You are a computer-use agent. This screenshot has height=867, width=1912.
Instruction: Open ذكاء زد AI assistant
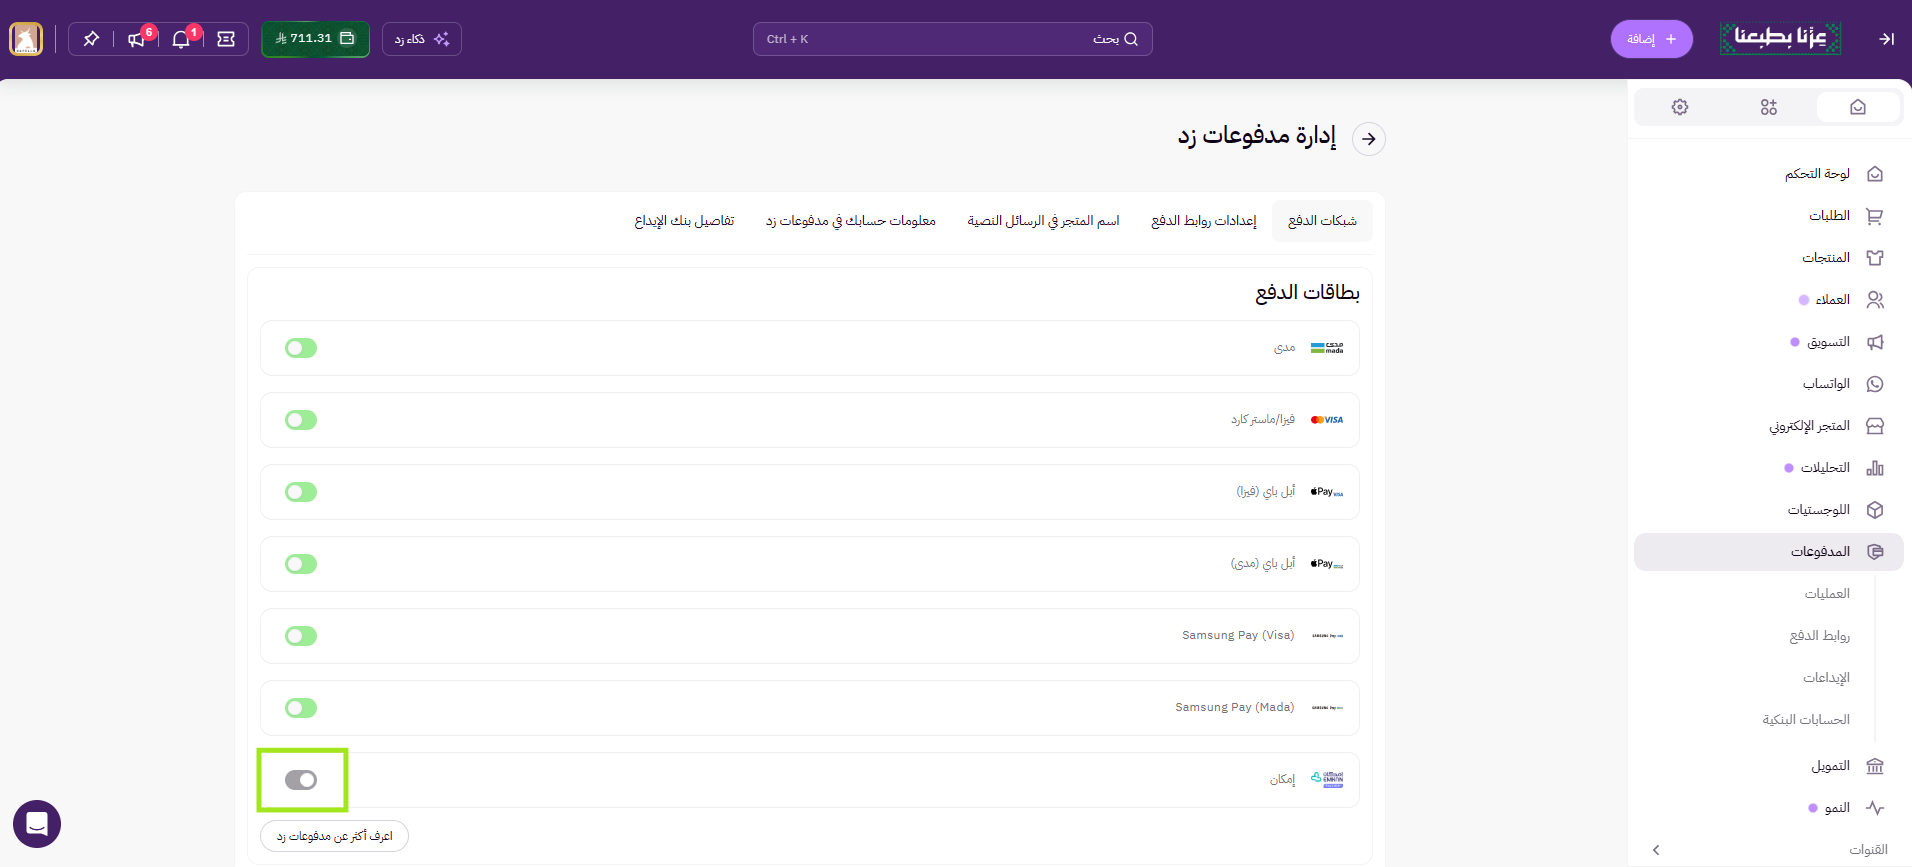(421, 39)
